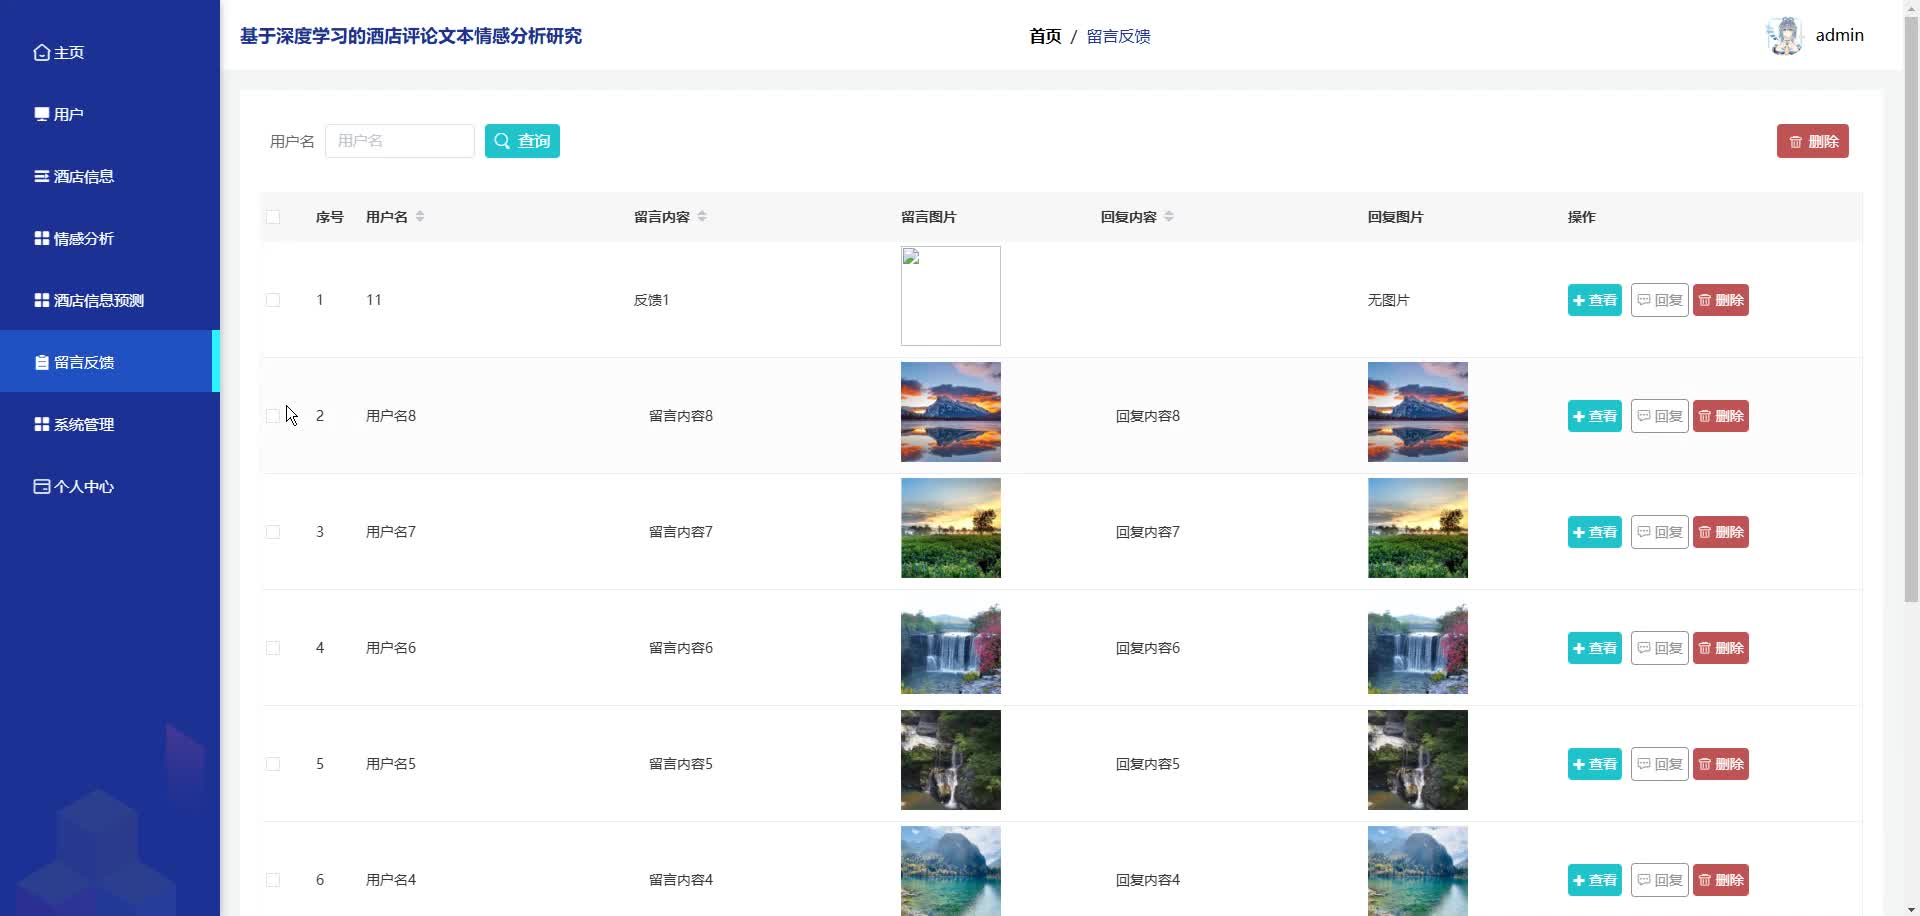
Task: Toggle sort arrows on 留言内容 column
Action: [x=703, y=216]
